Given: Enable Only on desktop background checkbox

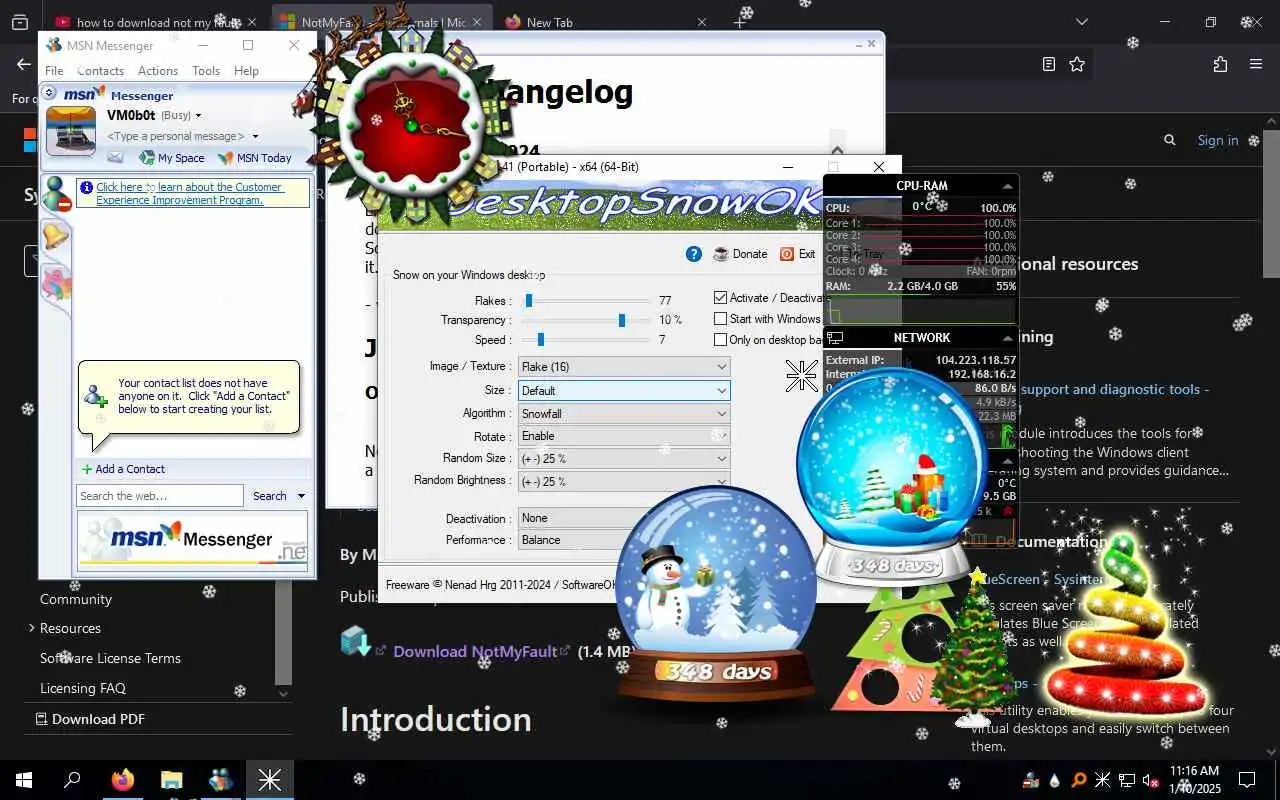Looking at the screenshot, I should tap(720, 340).
